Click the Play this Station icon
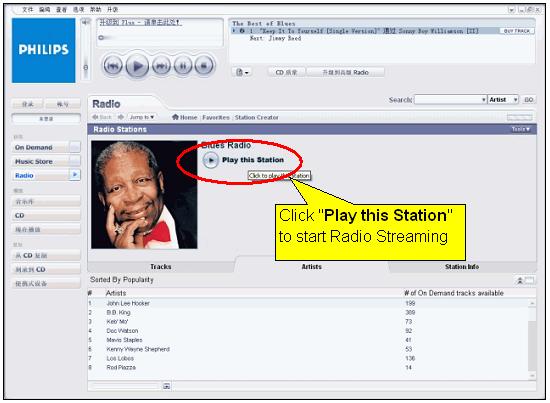 [x=210, y=160]
